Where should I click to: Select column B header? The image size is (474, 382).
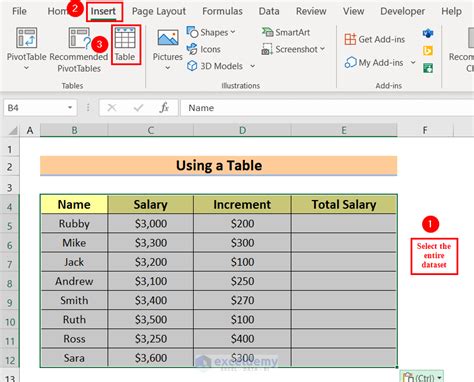coord(74,130)
